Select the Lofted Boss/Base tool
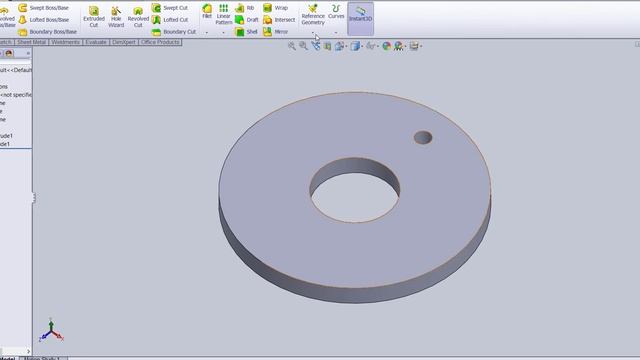 [44, 20]
